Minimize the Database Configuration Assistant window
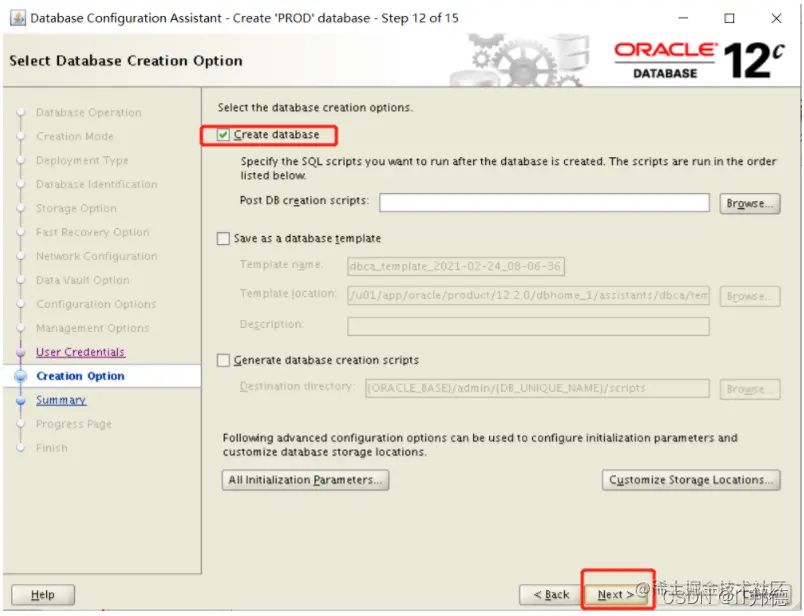Viewport: 804px width, 616px height. click(x=683, y=18)
